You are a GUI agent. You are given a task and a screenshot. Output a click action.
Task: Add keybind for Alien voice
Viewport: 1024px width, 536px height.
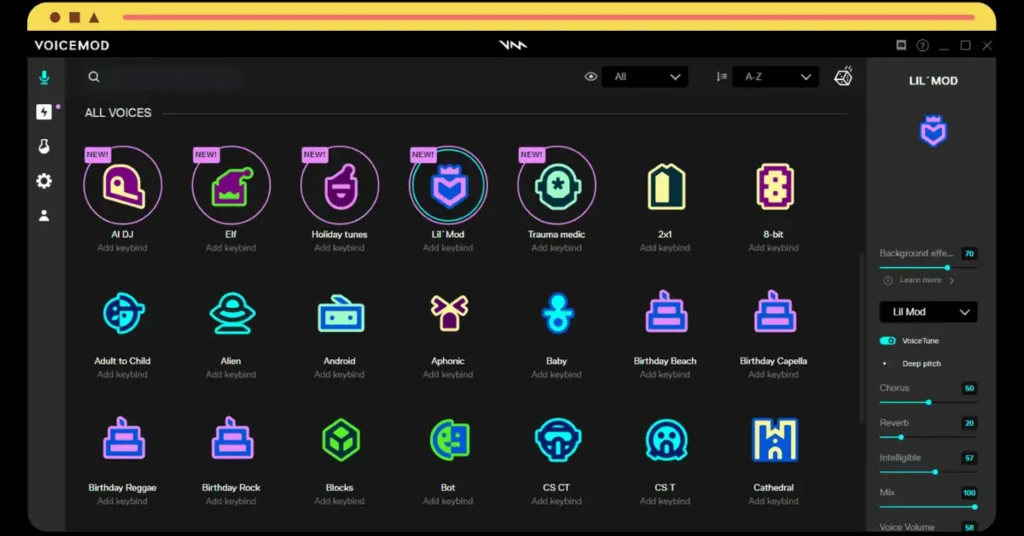tap(231, 375)
